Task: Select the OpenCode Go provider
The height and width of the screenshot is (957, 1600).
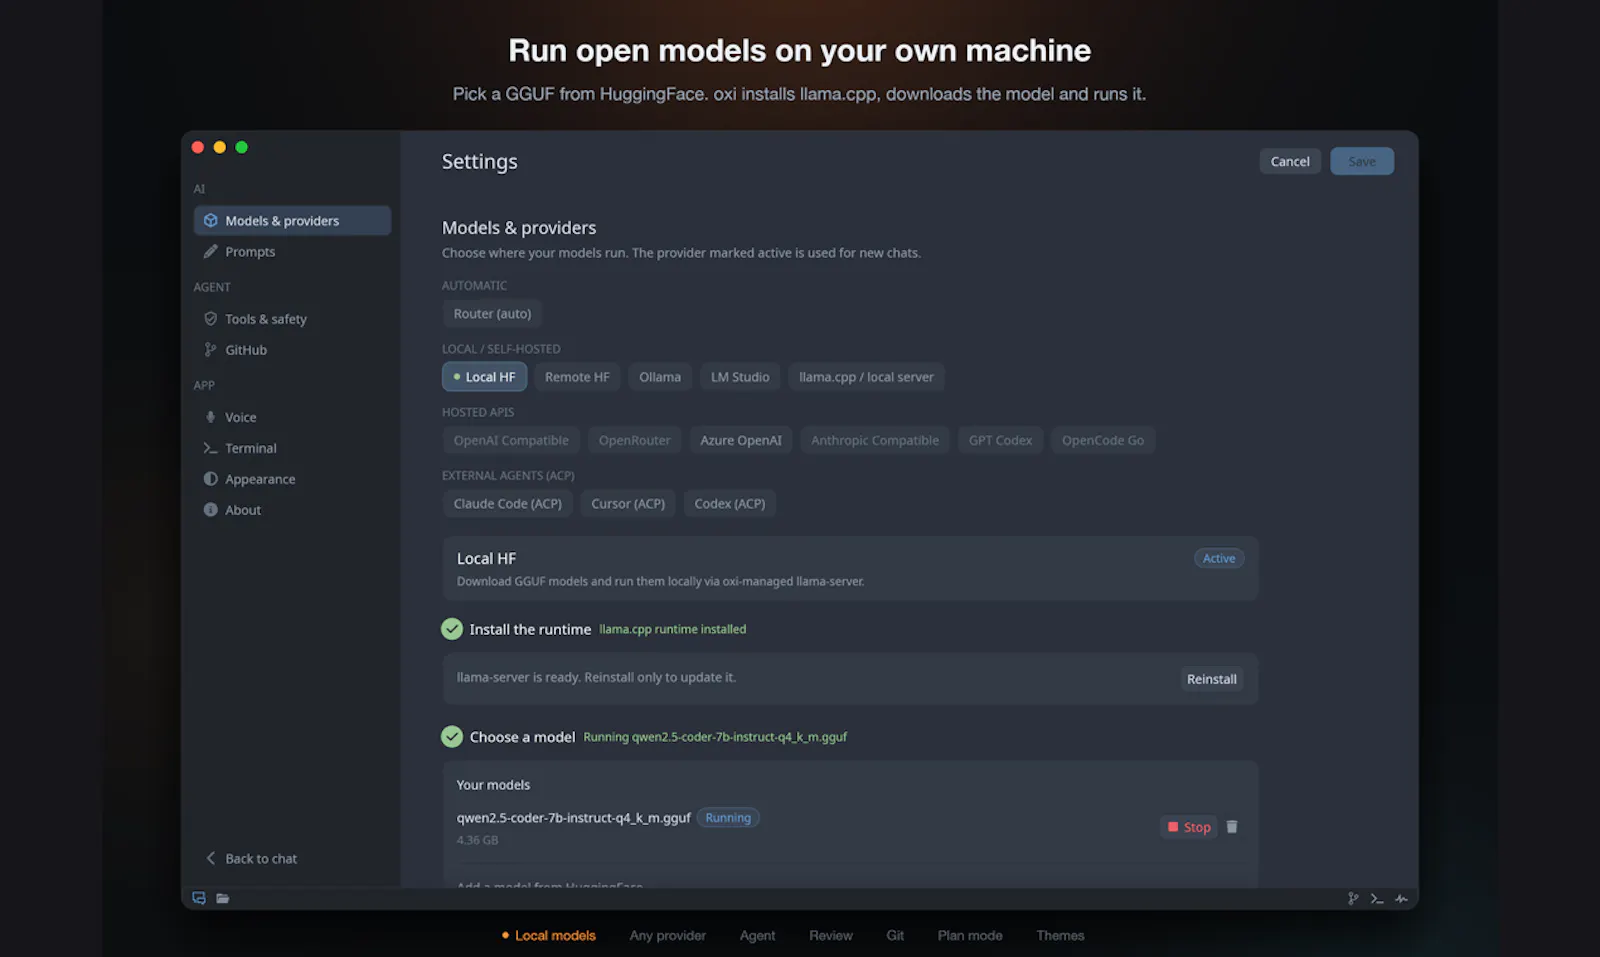Action: (x=1103, y=440)
